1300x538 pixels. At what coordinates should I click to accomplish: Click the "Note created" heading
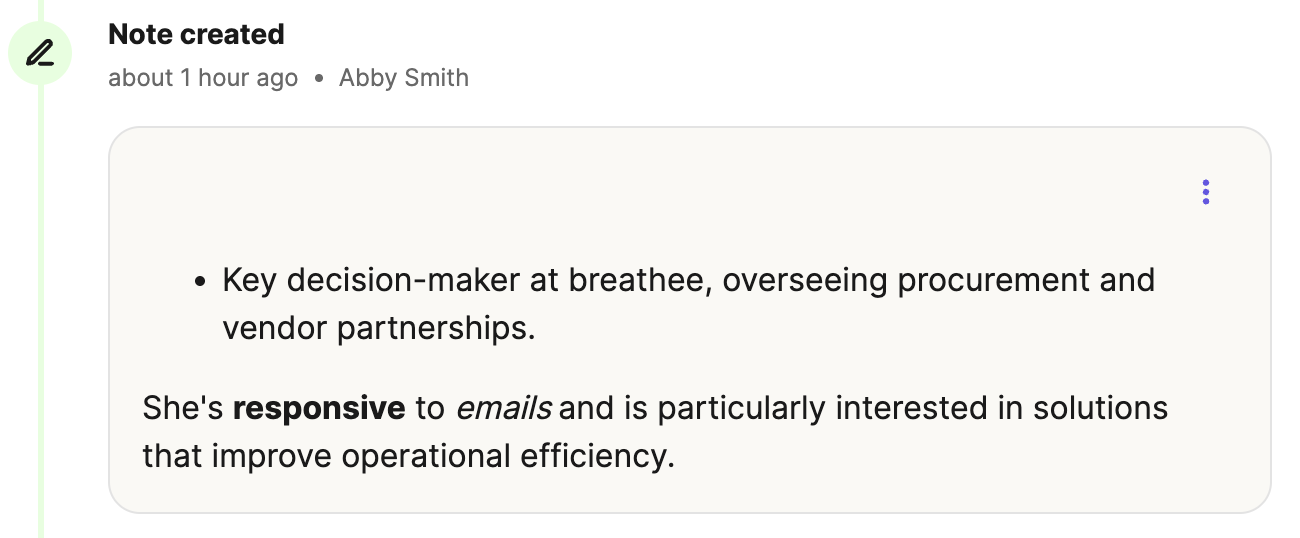pos(196,34)
